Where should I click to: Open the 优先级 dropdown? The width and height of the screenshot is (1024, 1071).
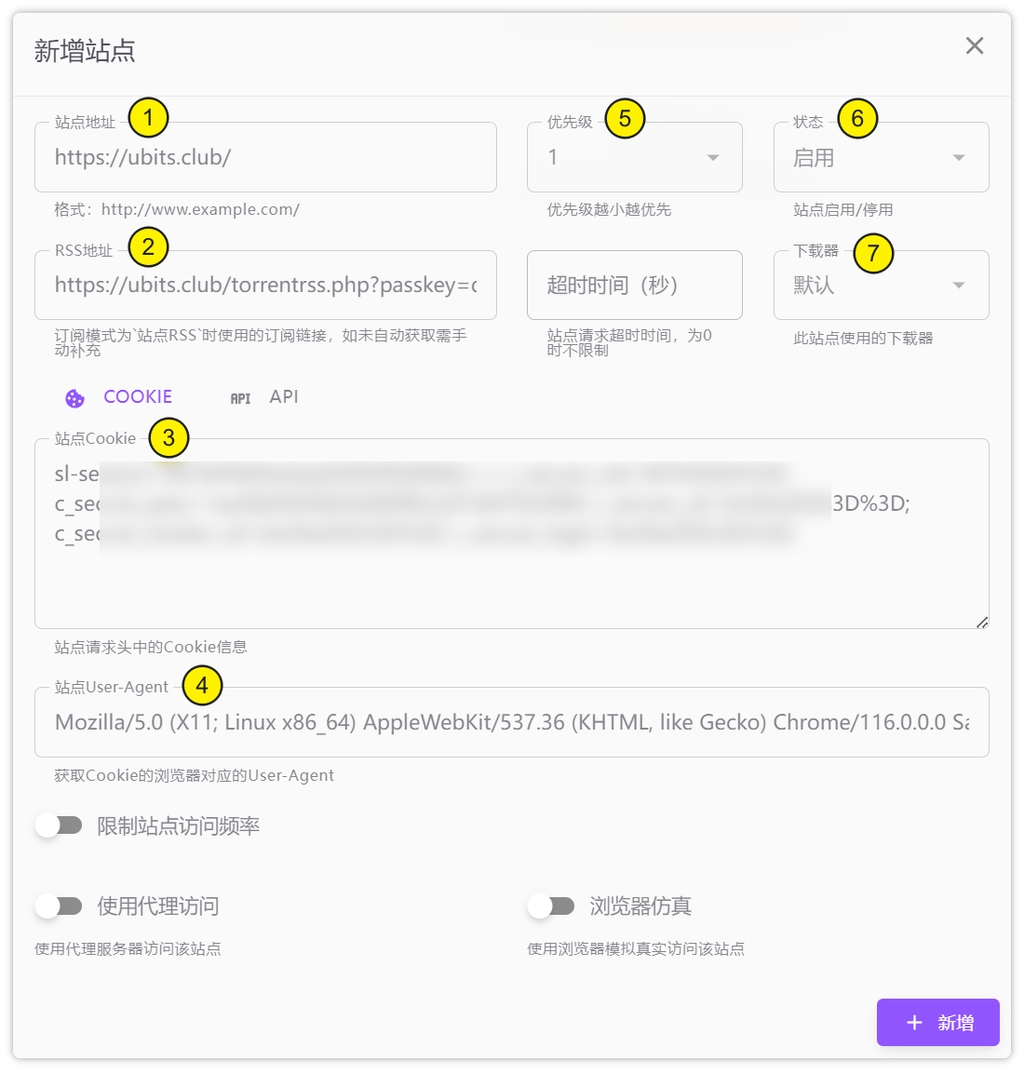tap(634, 158)
